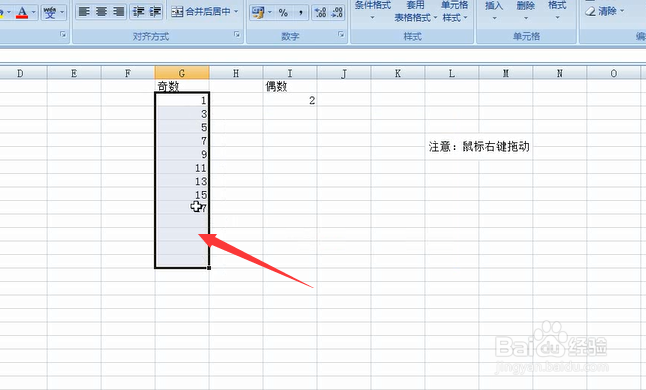The height and width of the screenshot is (390, 646).
Task: Open 单元格样式 cell styles menu
Action: tap(455, 12)
